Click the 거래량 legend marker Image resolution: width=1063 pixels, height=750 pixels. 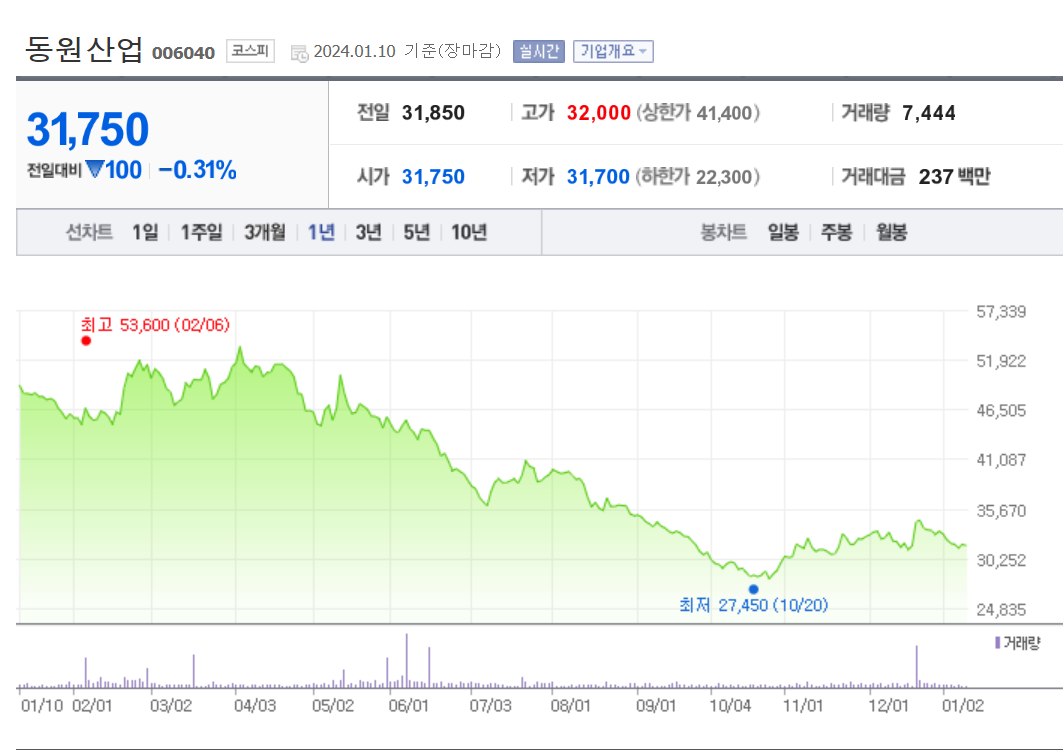tap(997, 642)
